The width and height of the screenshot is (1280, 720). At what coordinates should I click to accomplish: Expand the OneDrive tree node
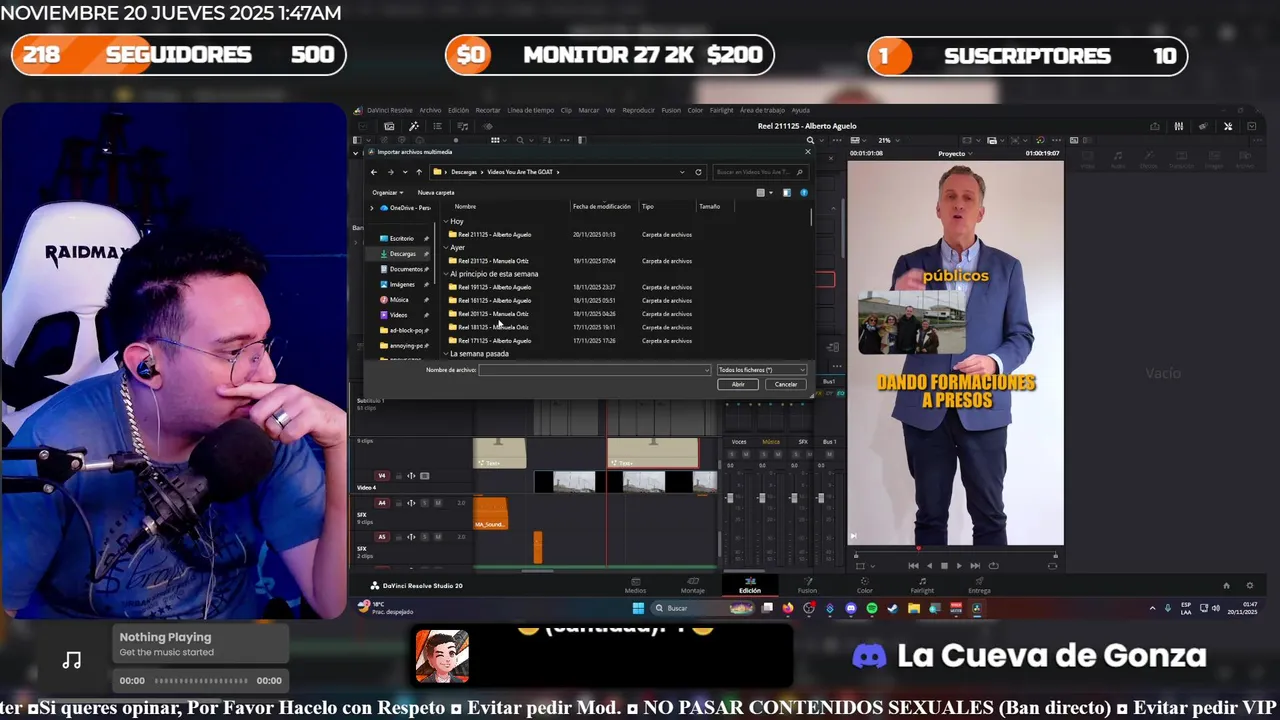[372, 208]
